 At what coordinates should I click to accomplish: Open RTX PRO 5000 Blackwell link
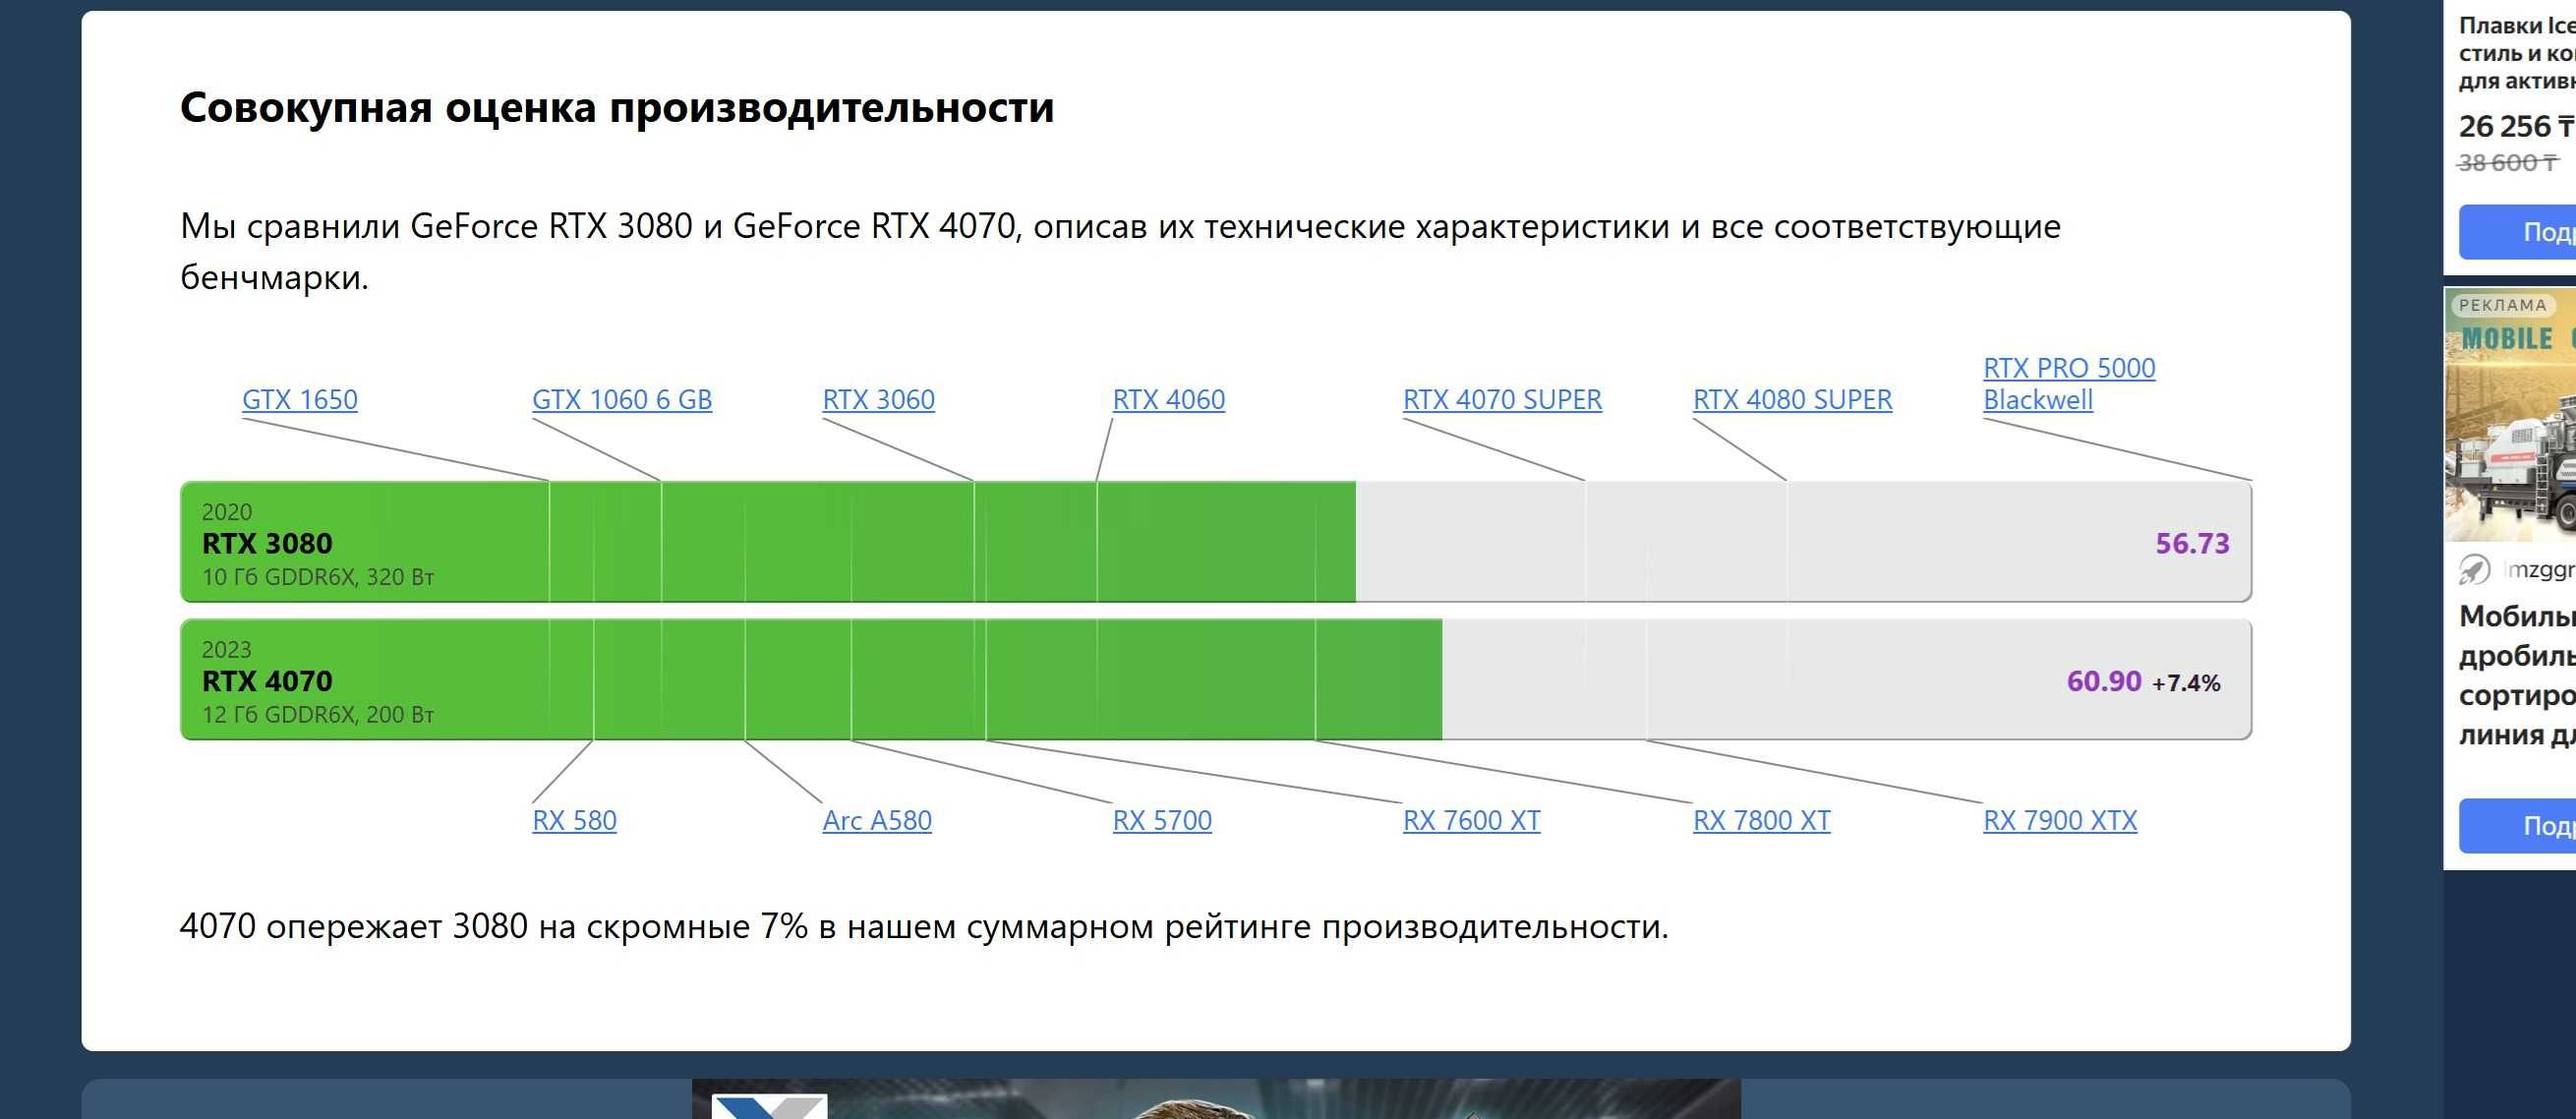click(2069, 384)
